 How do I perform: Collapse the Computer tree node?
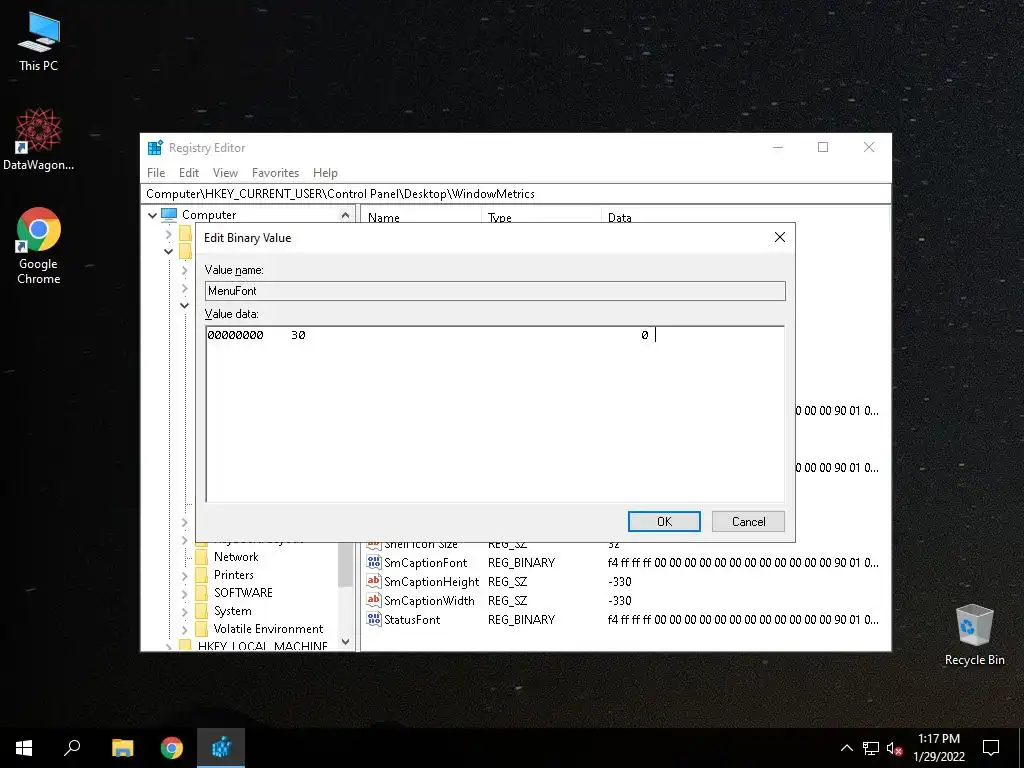point(152,215)
